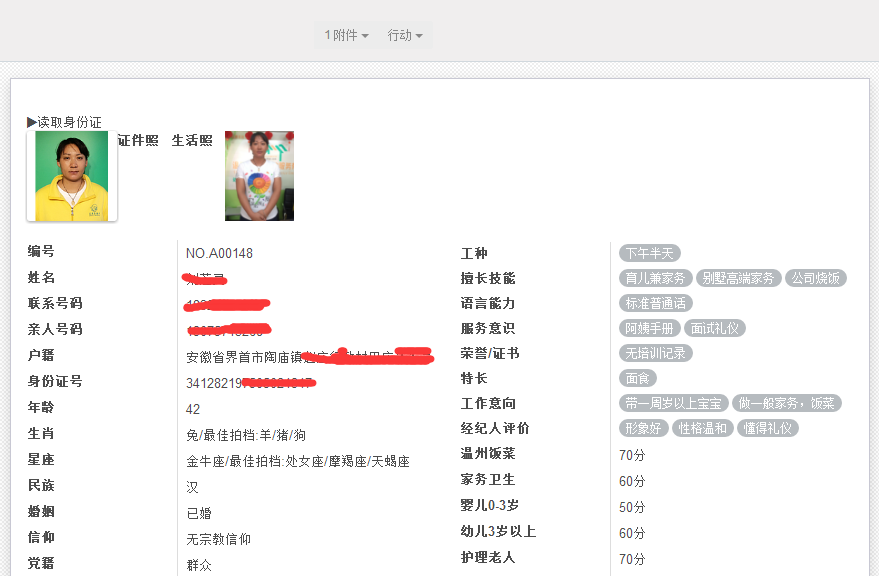Image resolution: width=879 pixels, height=576 pixels.
Task: Select the 面食 specialty tag
Action: point(637,378)
